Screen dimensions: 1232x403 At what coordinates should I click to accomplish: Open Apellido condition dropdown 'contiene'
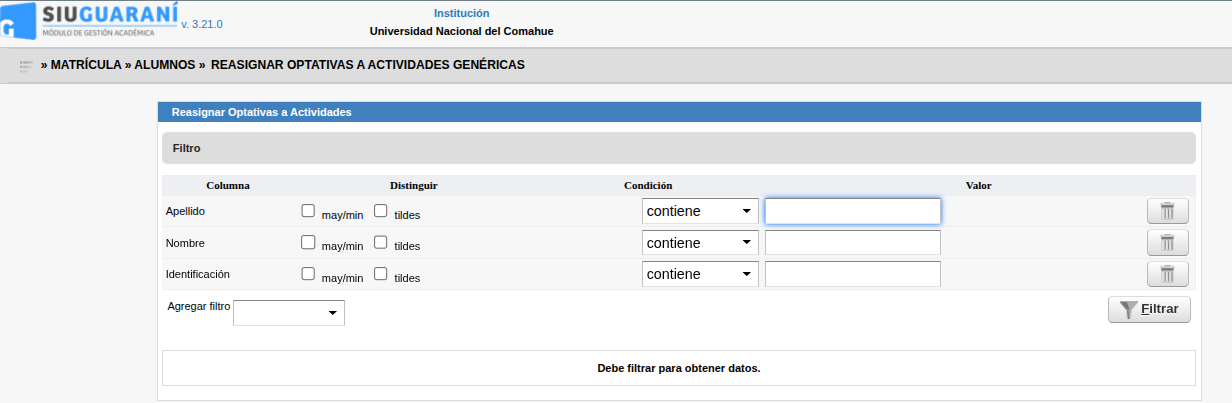700,211
